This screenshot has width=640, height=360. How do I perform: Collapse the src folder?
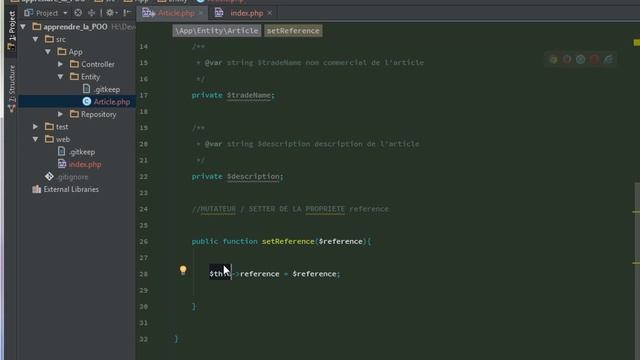point(36,40)
